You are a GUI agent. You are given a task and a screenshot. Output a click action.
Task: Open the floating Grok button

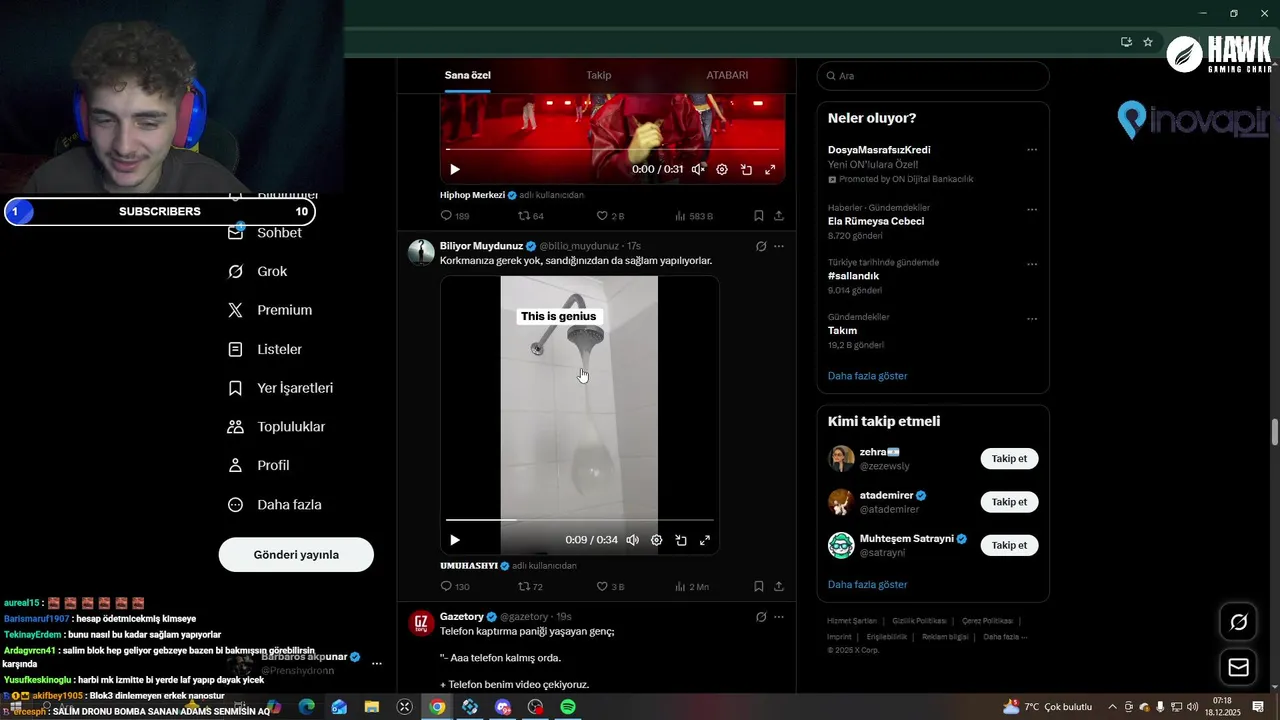click(1238, 623)
